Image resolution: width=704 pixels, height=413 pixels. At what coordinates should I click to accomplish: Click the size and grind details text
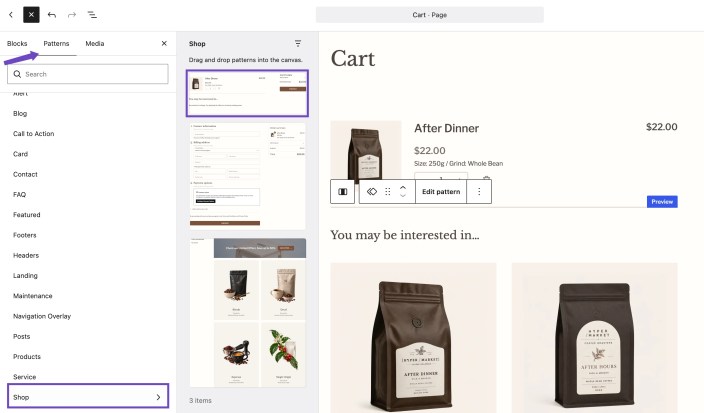[458, 163]
